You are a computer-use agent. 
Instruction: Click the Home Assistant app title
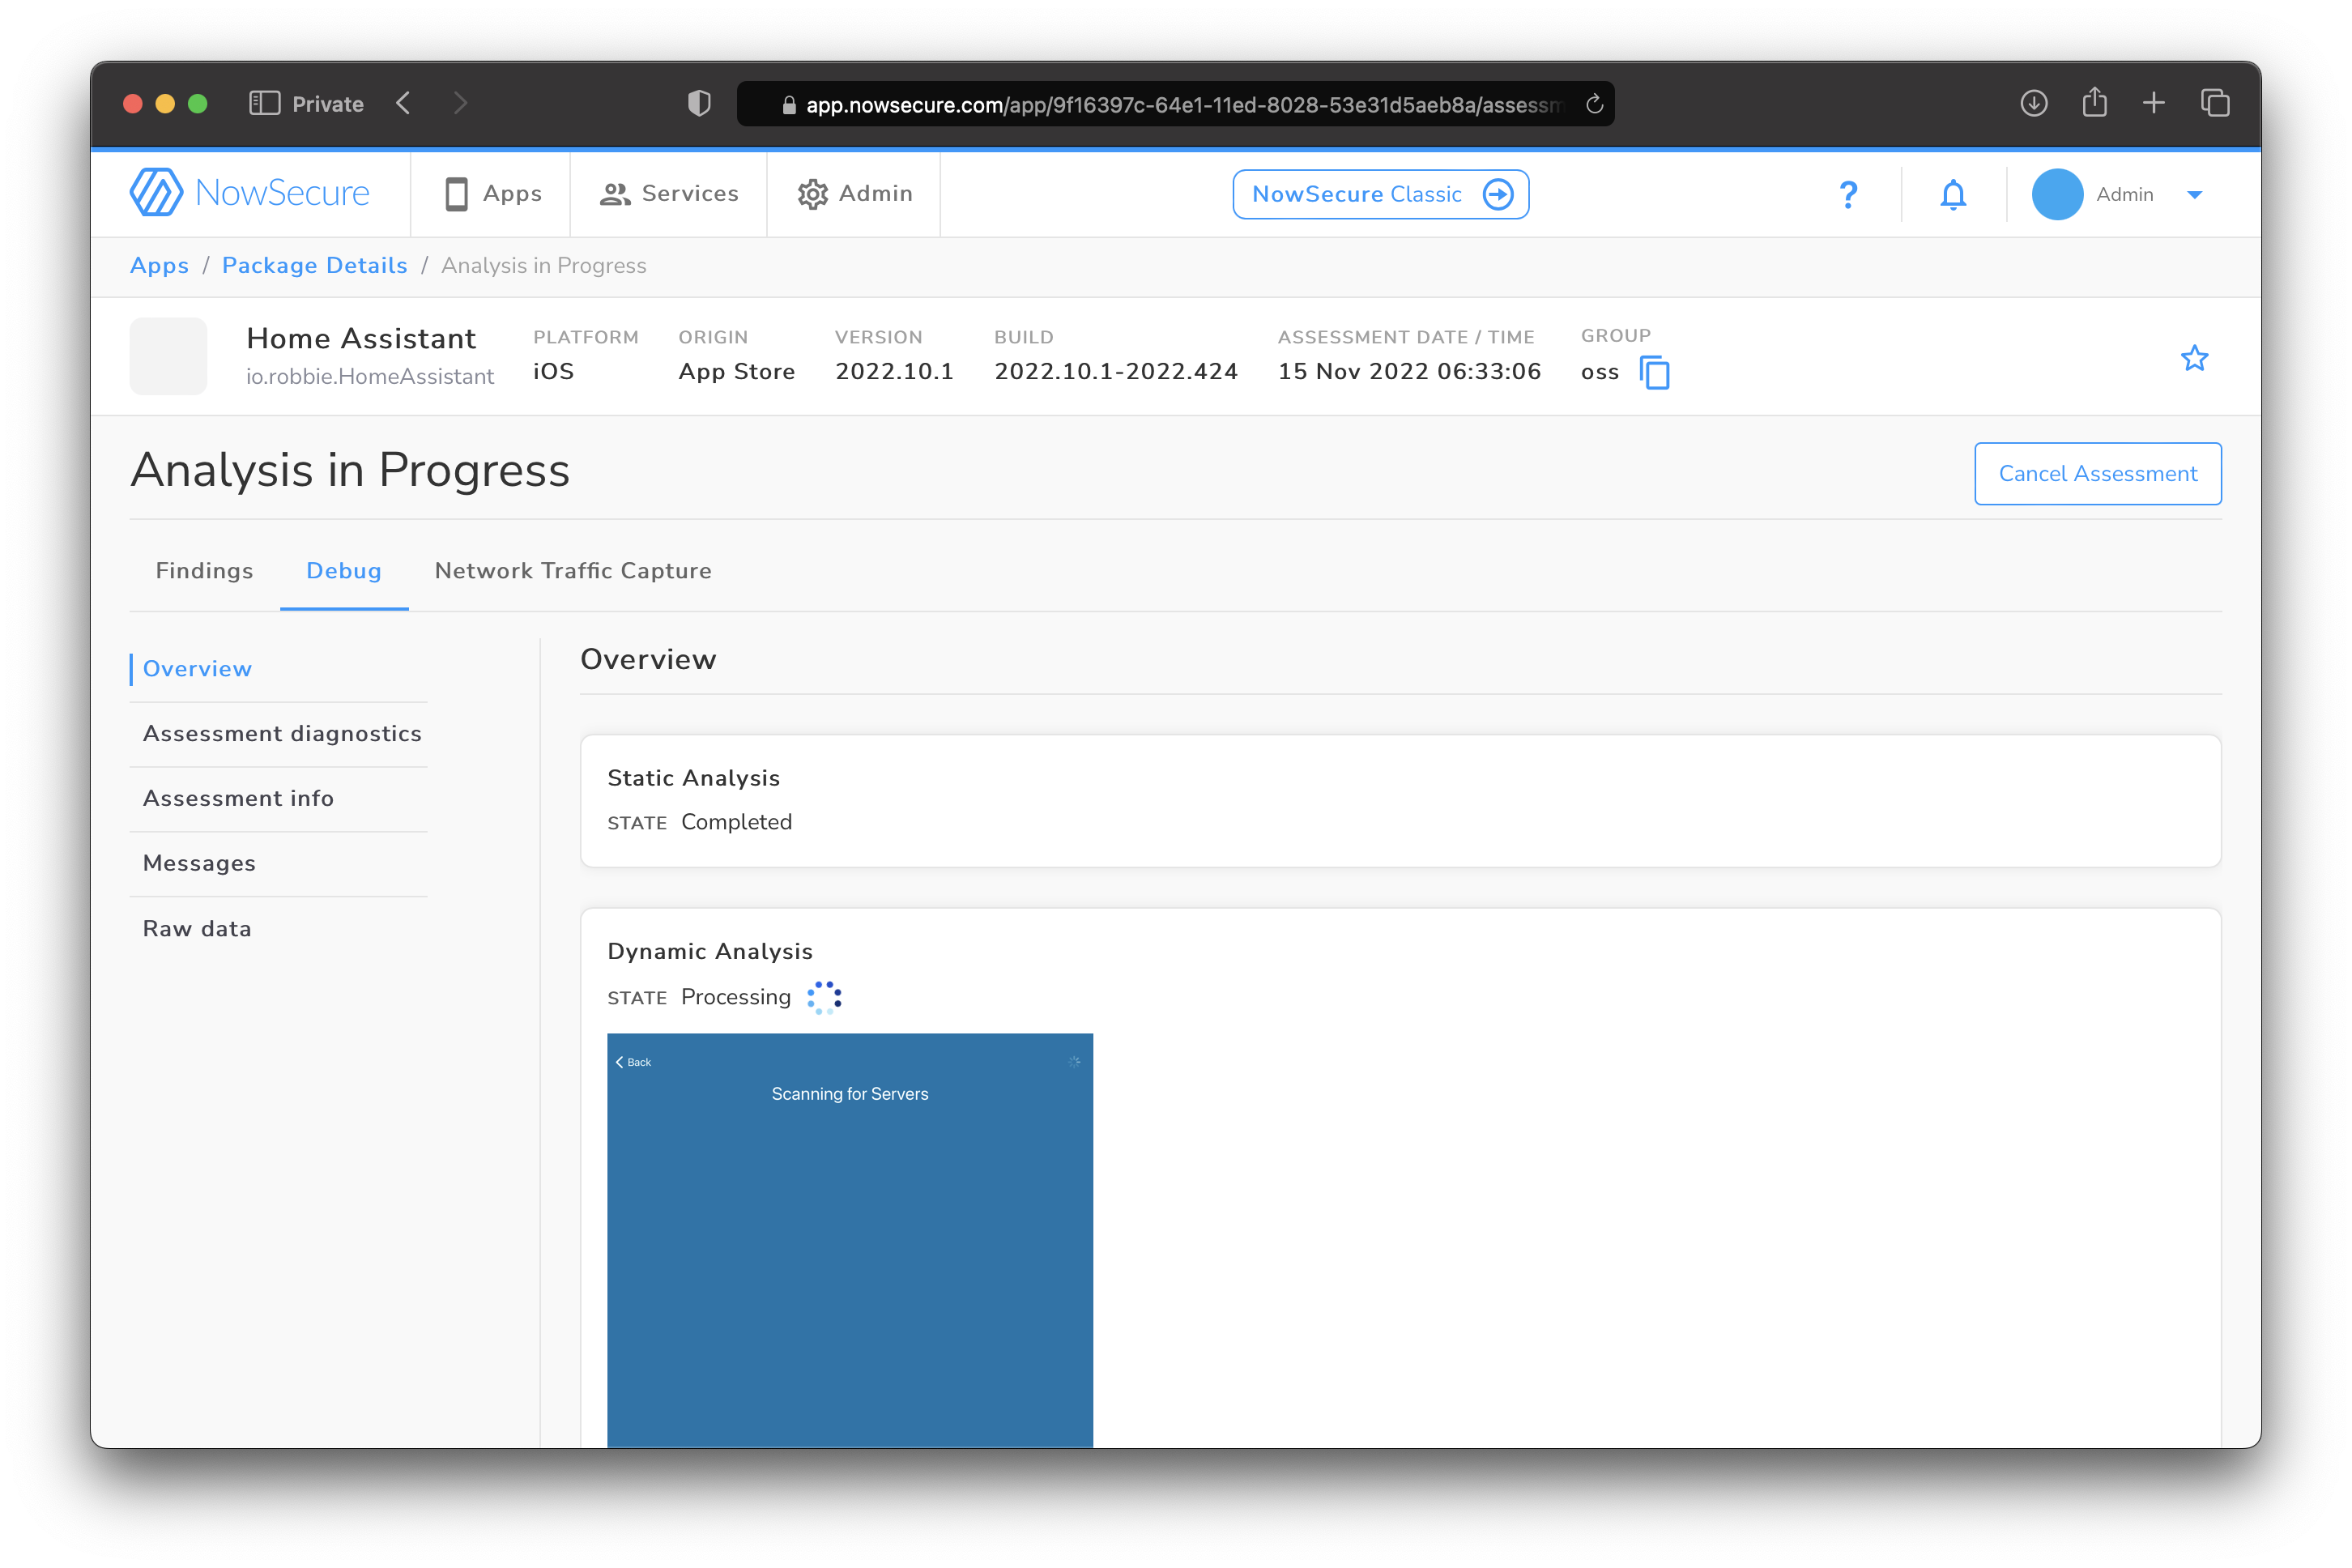[x=361, y=339]
